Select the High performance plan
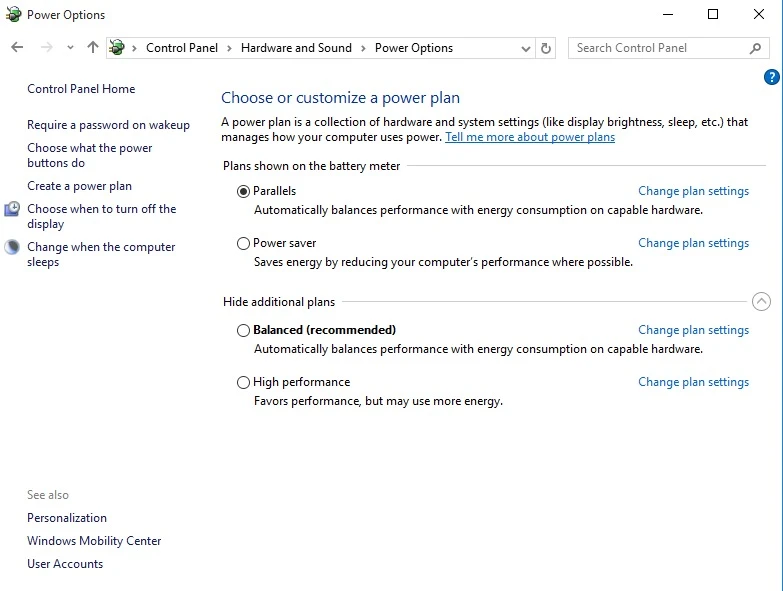This screenshot has width=783, height=591. [x=243, y=382]
